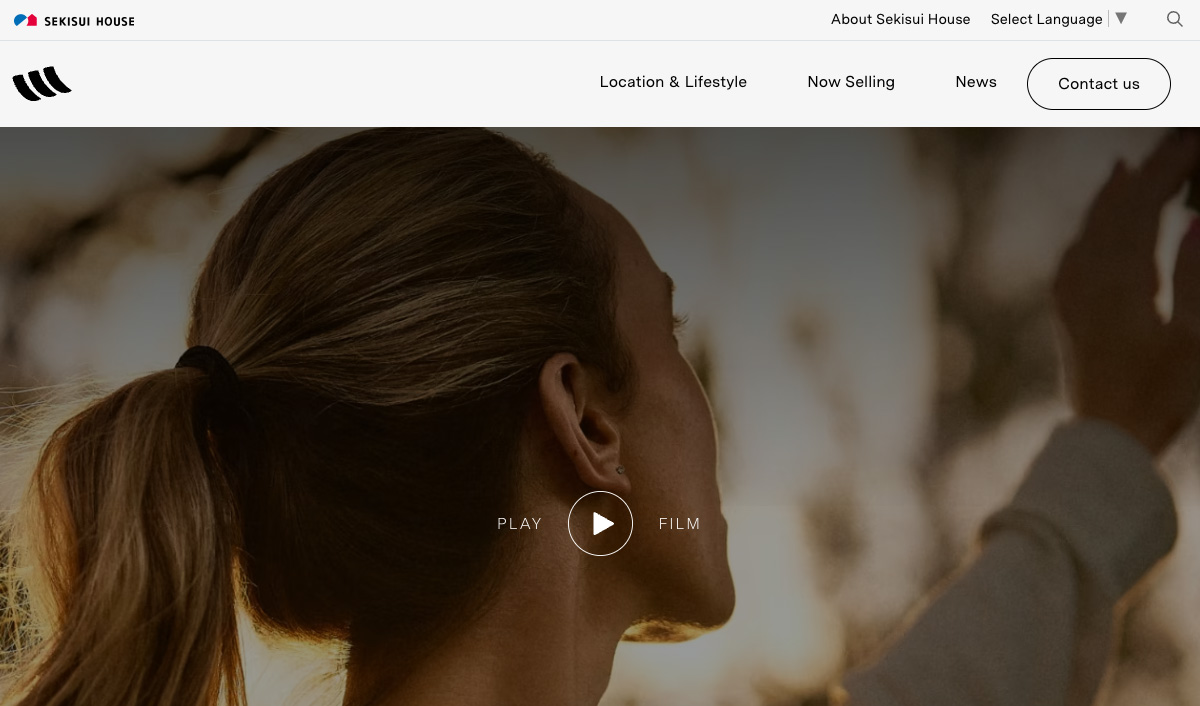Go to the Now Selling page
Image resolution: width=1200 pixels, height=706 pixels.
pos(851,82)
